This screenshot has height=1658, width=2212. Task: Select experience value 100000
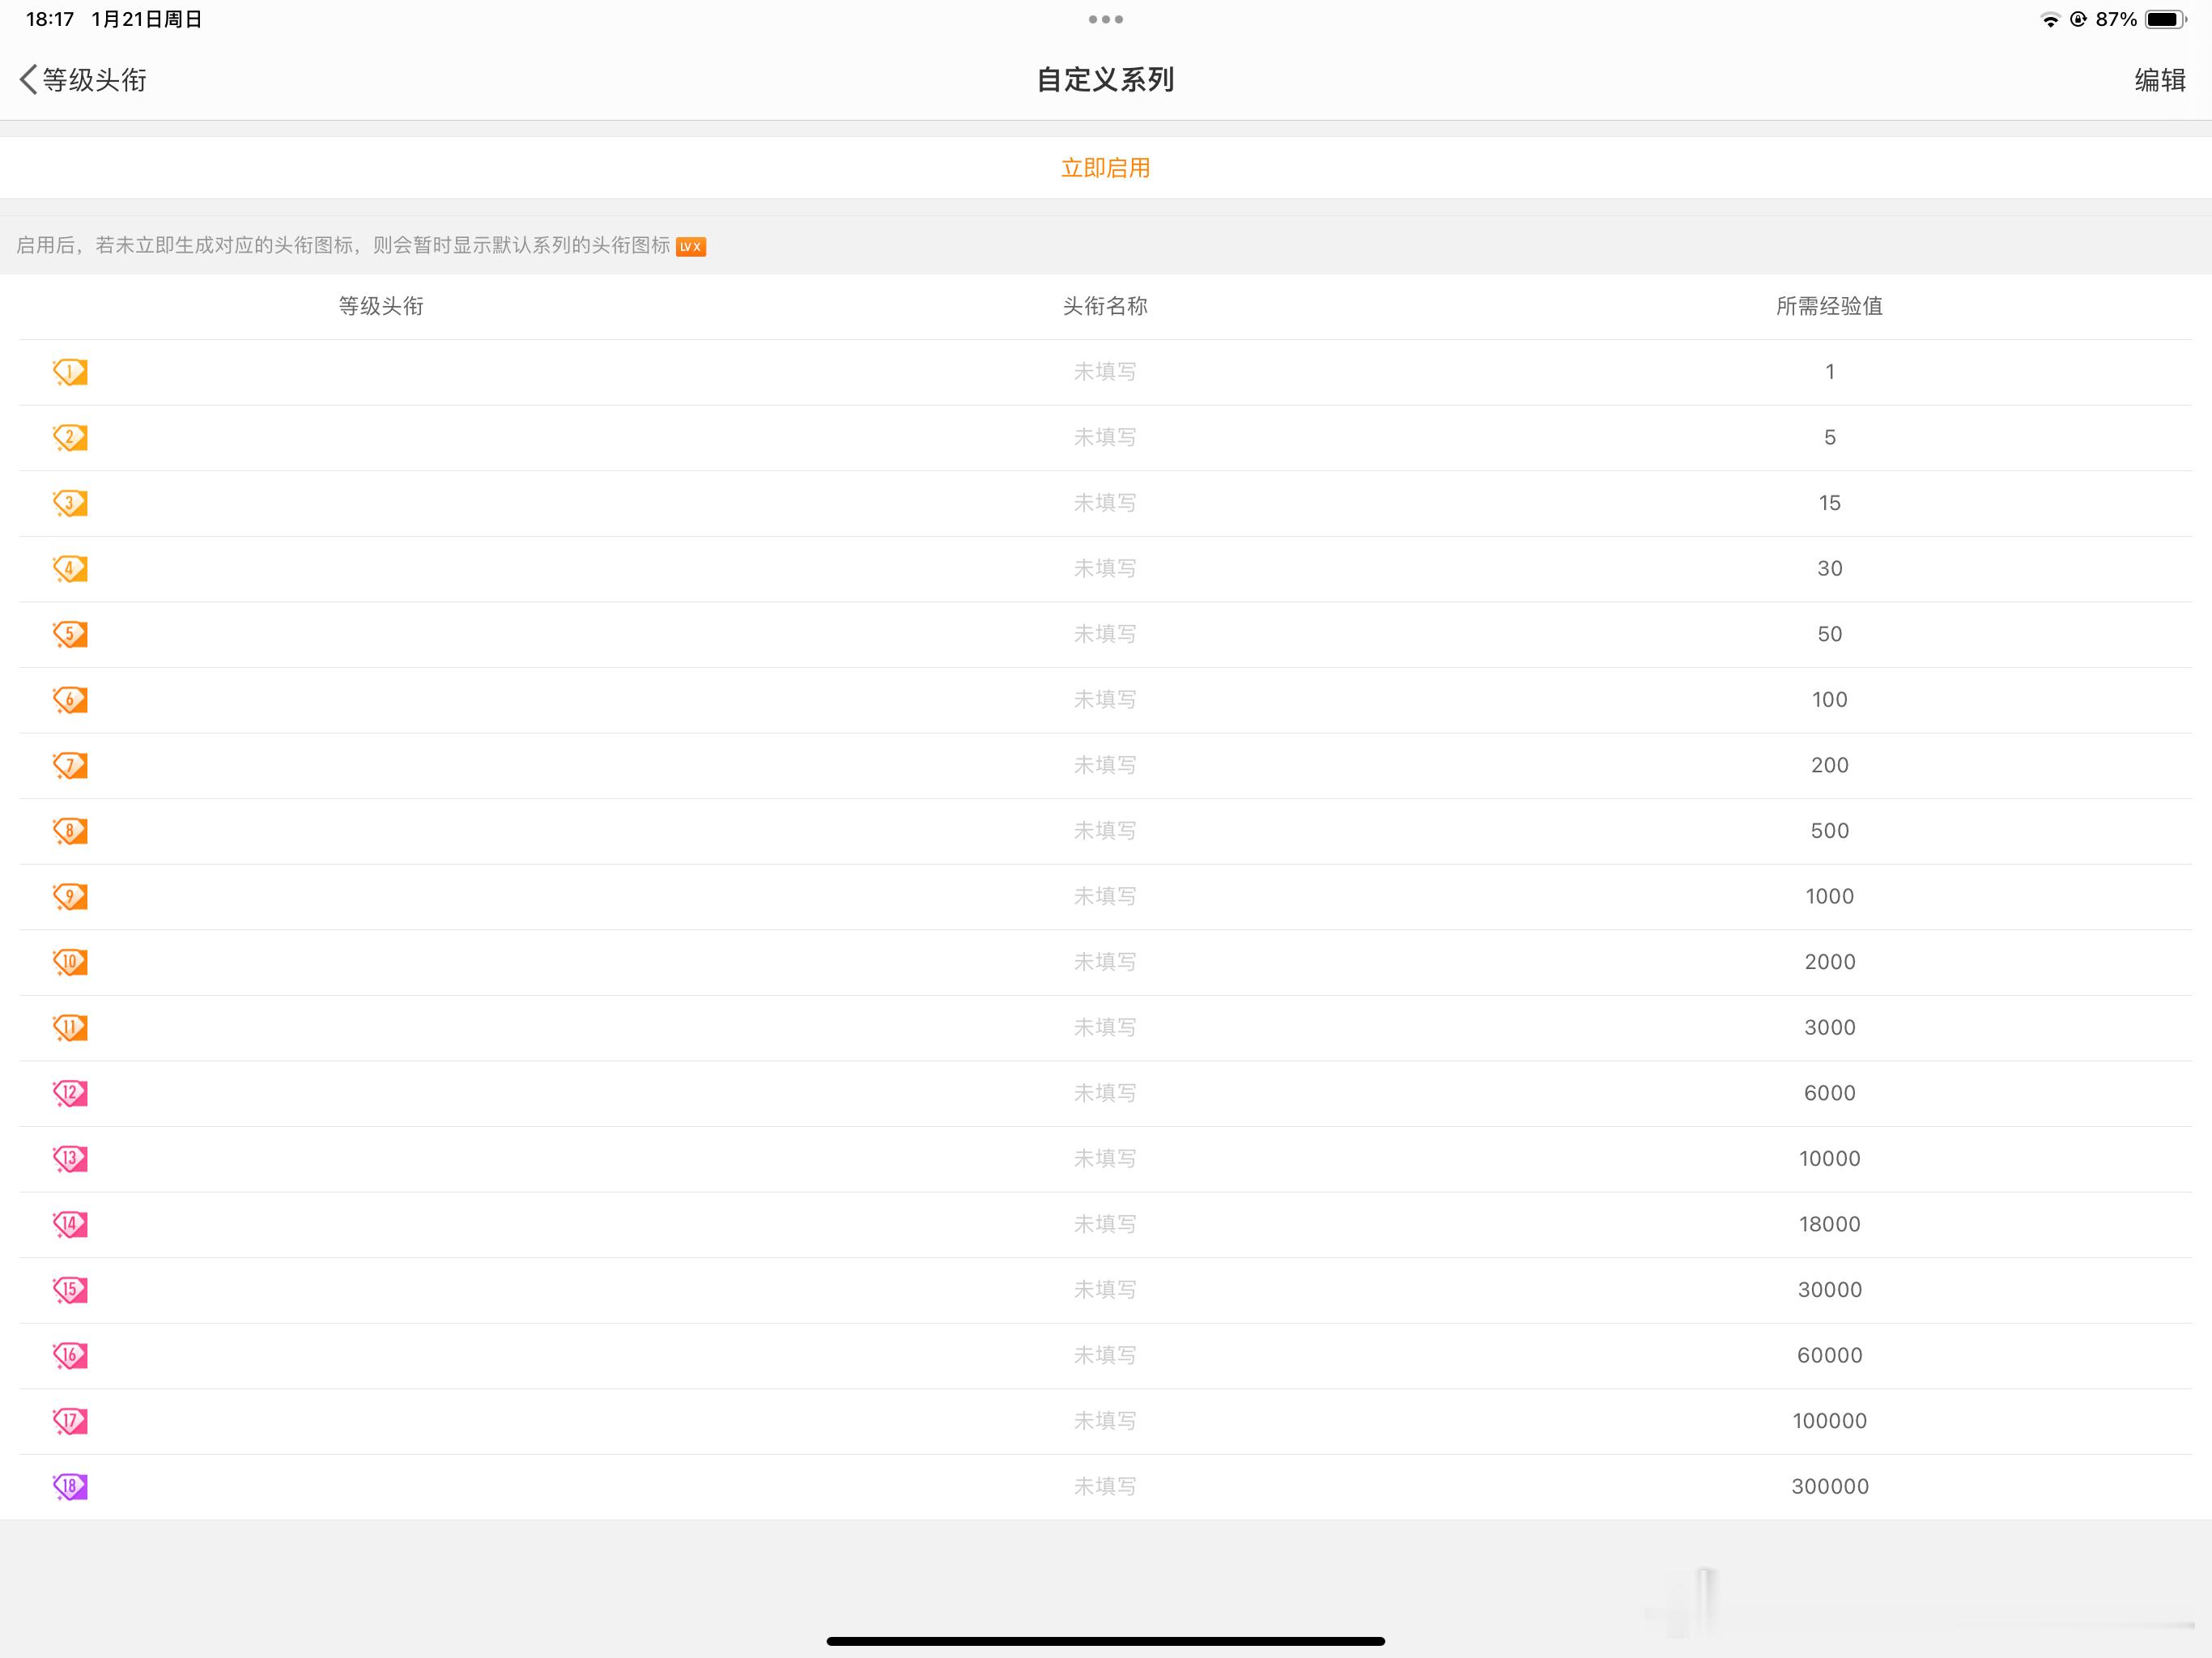click(x=1829, y=1421)
